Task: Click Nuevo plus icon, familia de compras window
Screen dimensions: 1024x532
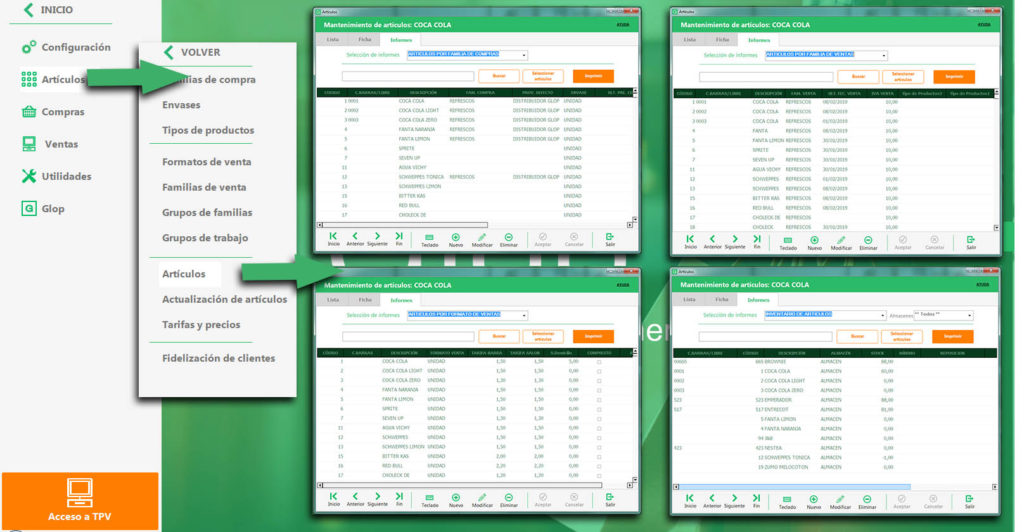Action: [456, 240]
